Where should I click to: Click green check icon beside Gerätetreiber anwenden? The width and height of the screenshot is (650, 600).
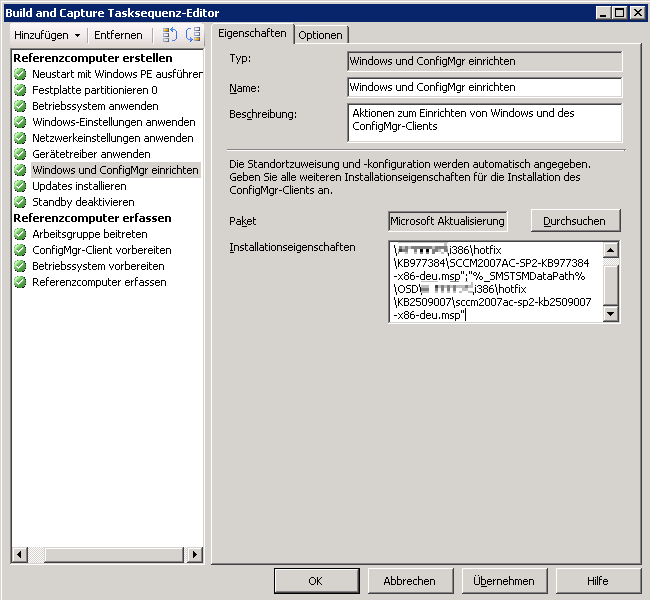(20, 154)
